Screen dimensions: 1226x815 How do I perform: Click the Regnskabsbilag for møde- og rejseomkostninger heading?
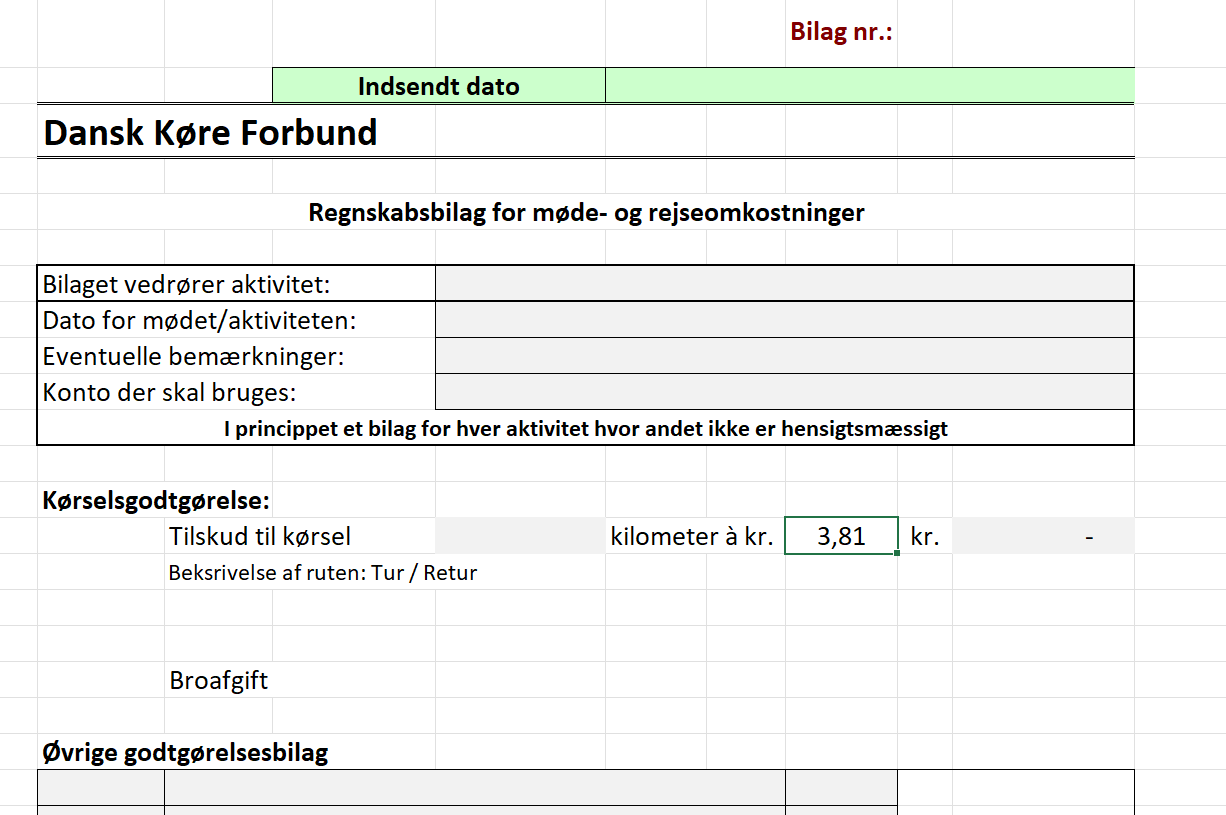coord(586,212)
